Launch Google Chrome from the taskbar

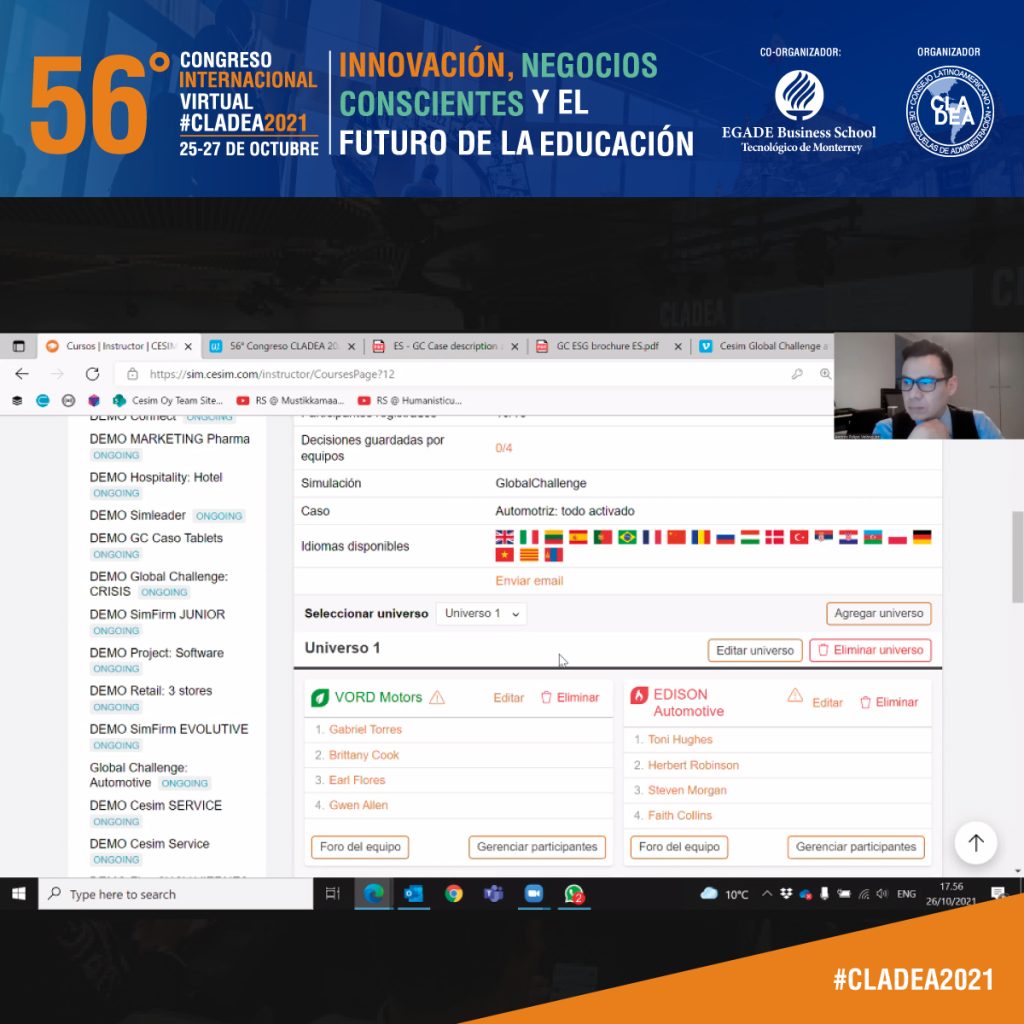click(454, 893)
